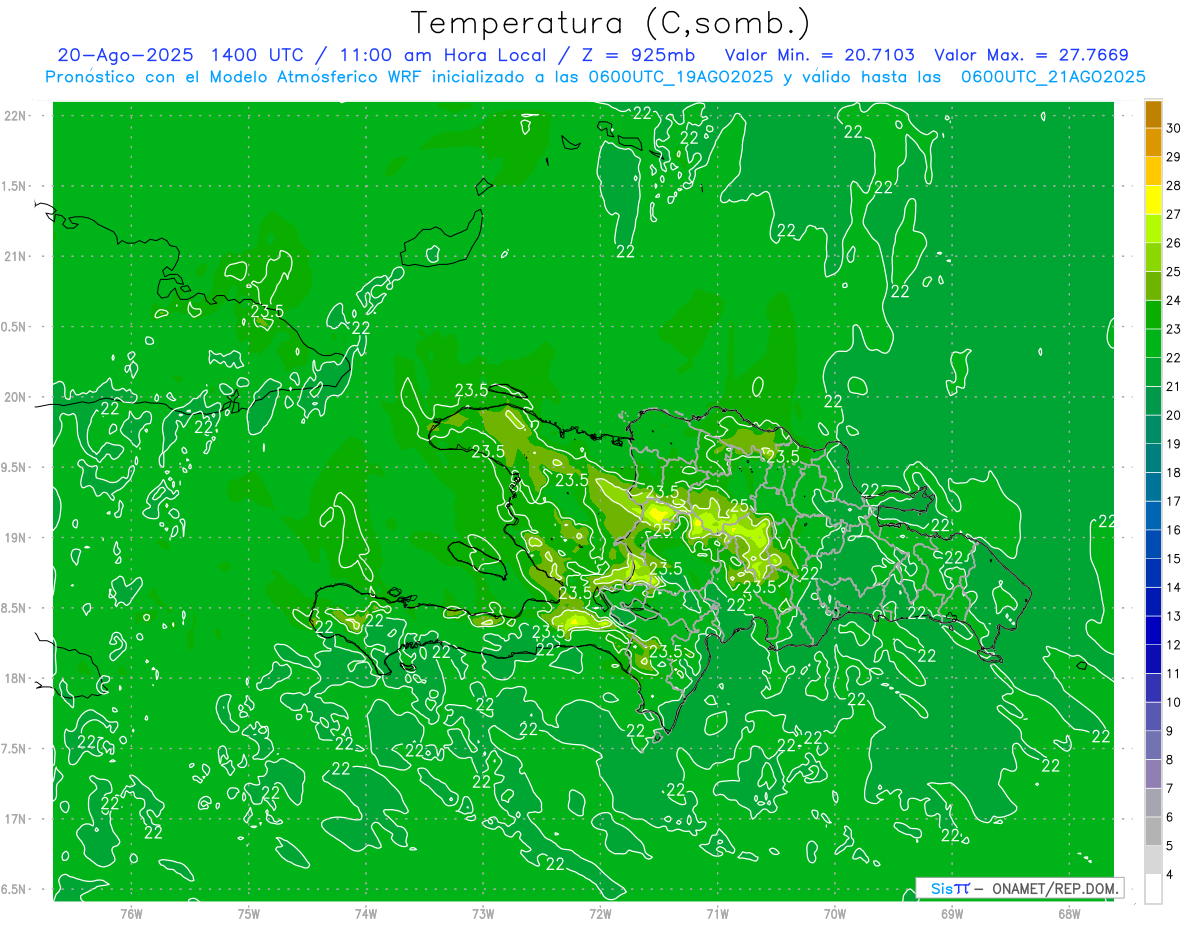Click the yellow swatch between 27 and 28
Viewport: 1200px width, 927px height.
(x=1153, y=199)
